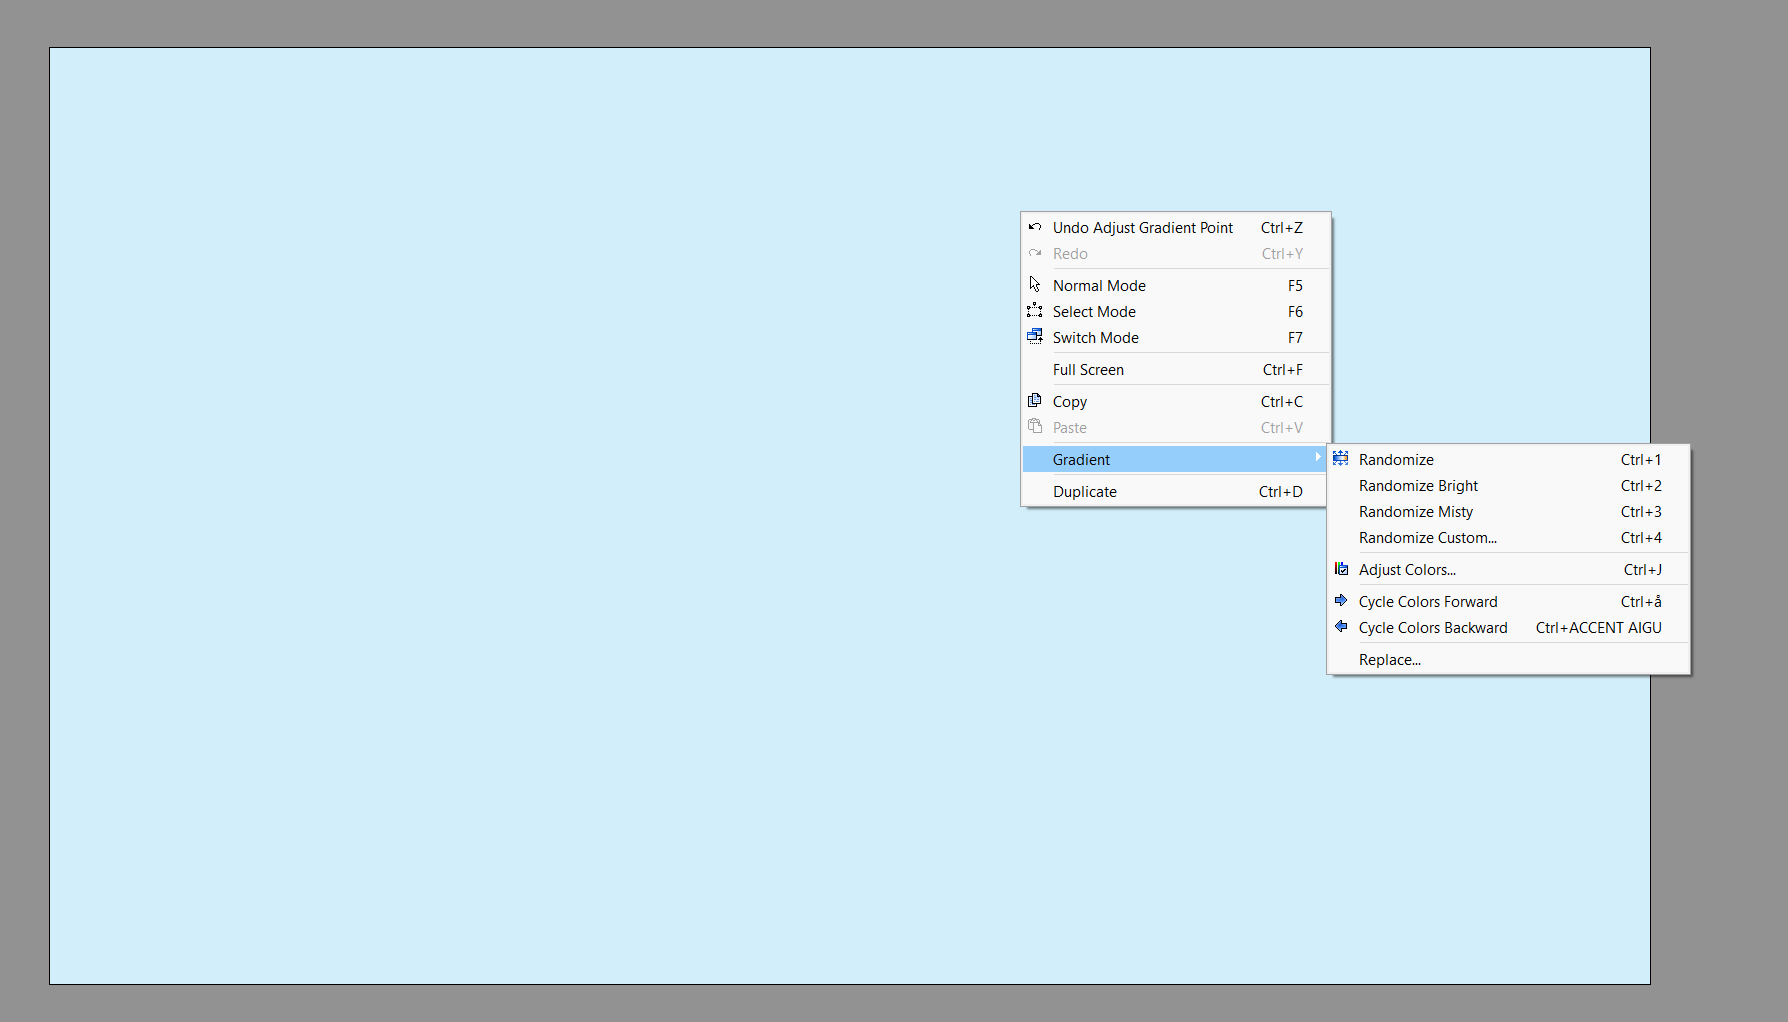Choose Randomize Bright from submenu

(x=1418, y=486)
